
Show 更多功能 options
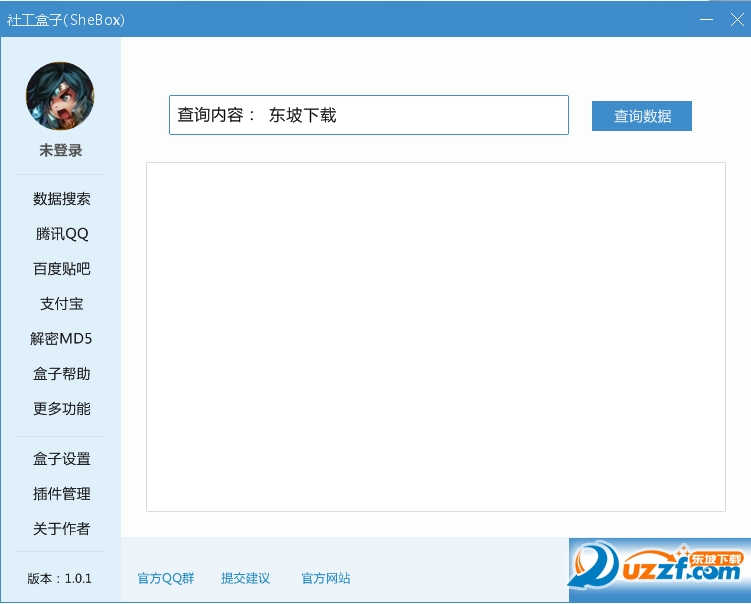pyautogui.click(x=61, y=409)
